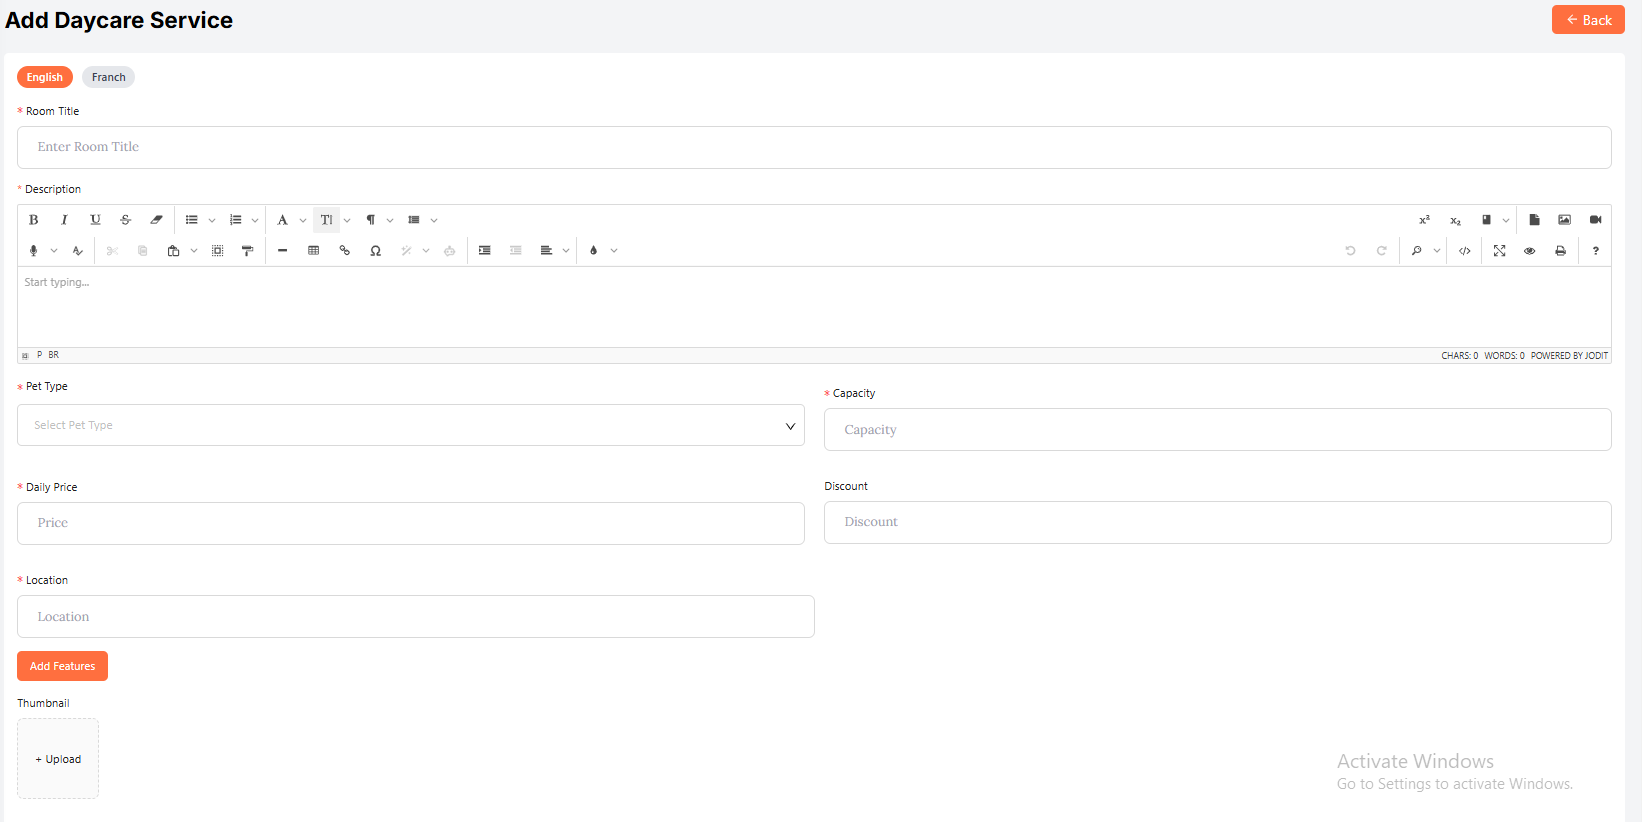Go back using the Back button
This screenshot has width=1642, height=822.
click(x=1587, y=20)
